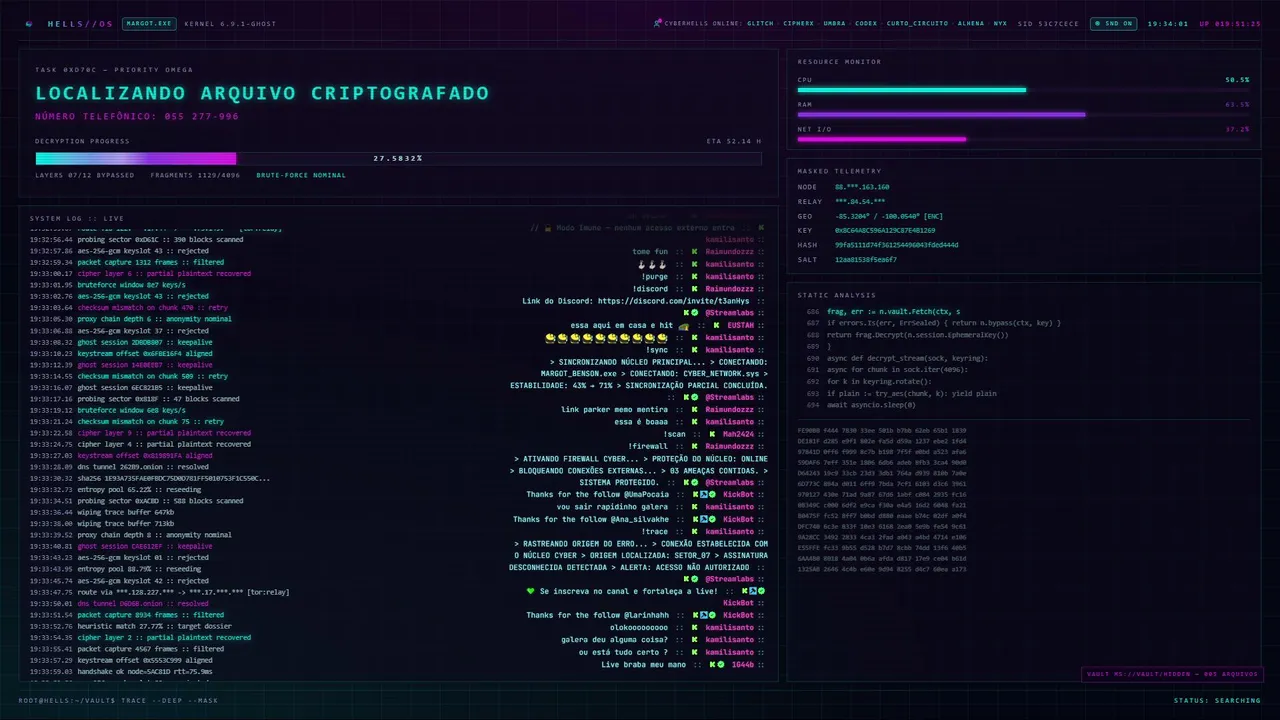Click the 'dns tunnel 26289.onion :: resolved' log line

pos(119,467)
